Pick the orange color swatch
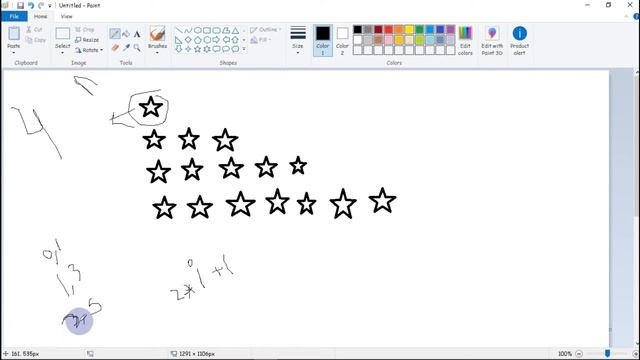This screenshot has width=640, height=360. point(399,29)
